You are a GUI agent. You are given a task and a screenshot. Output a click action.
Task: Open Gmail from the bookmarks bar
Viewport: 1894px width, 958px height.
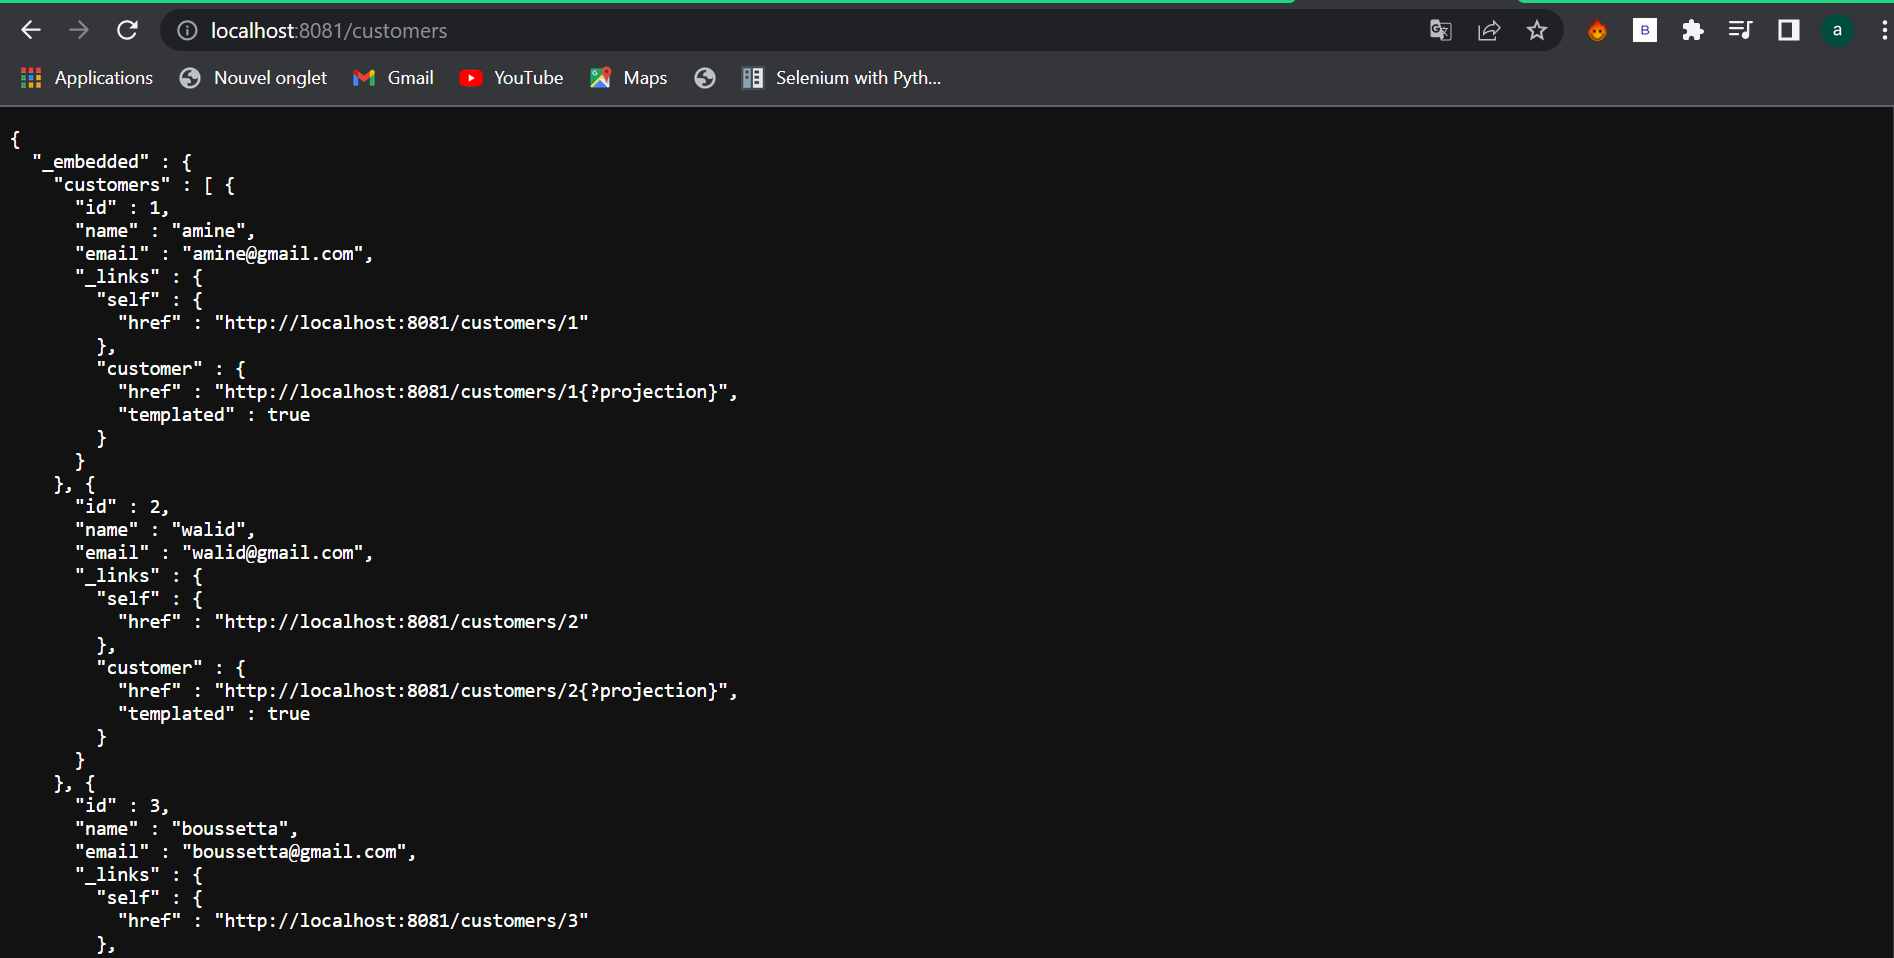pos(392,77)
